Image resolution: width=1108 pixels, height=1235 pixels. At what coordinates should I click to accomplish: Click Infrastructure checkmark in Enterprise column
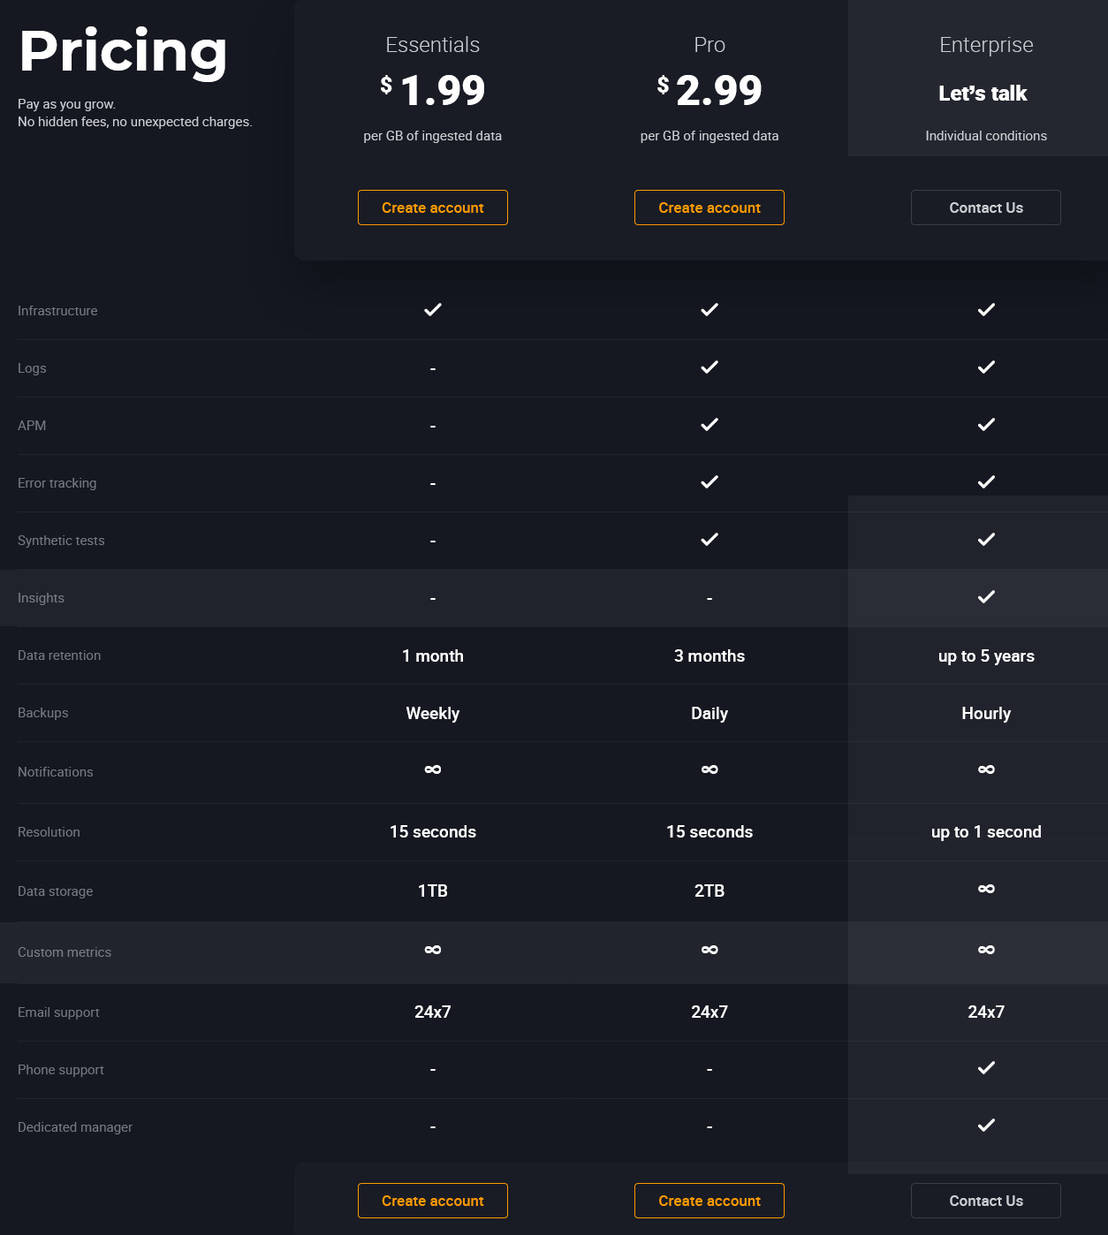coord(986,310)
